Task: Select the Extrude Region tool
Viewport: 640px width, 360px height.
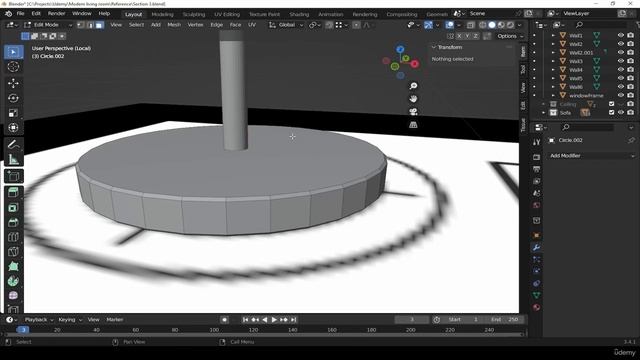Action: 13,193
